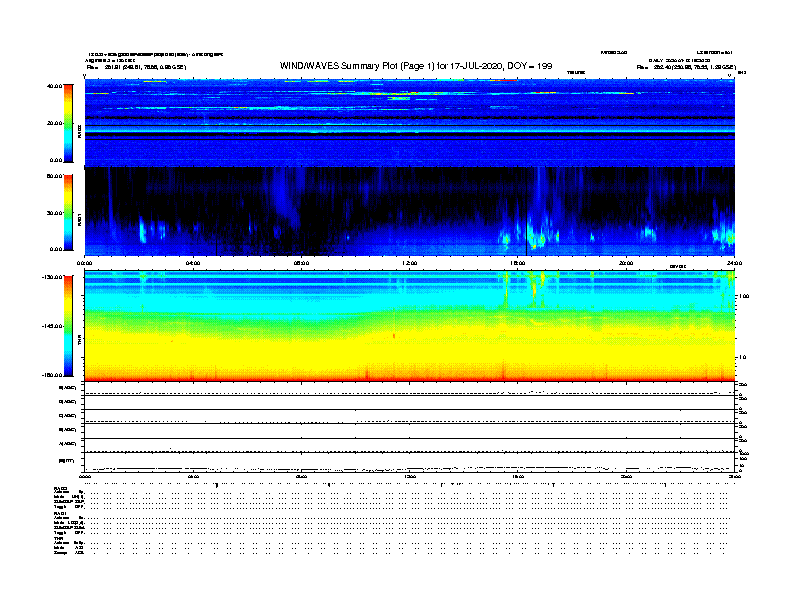Viewport: 792px width, 612px height.
Task: Click the 20:00 time tick under RAD1
Action: (626, 263)
